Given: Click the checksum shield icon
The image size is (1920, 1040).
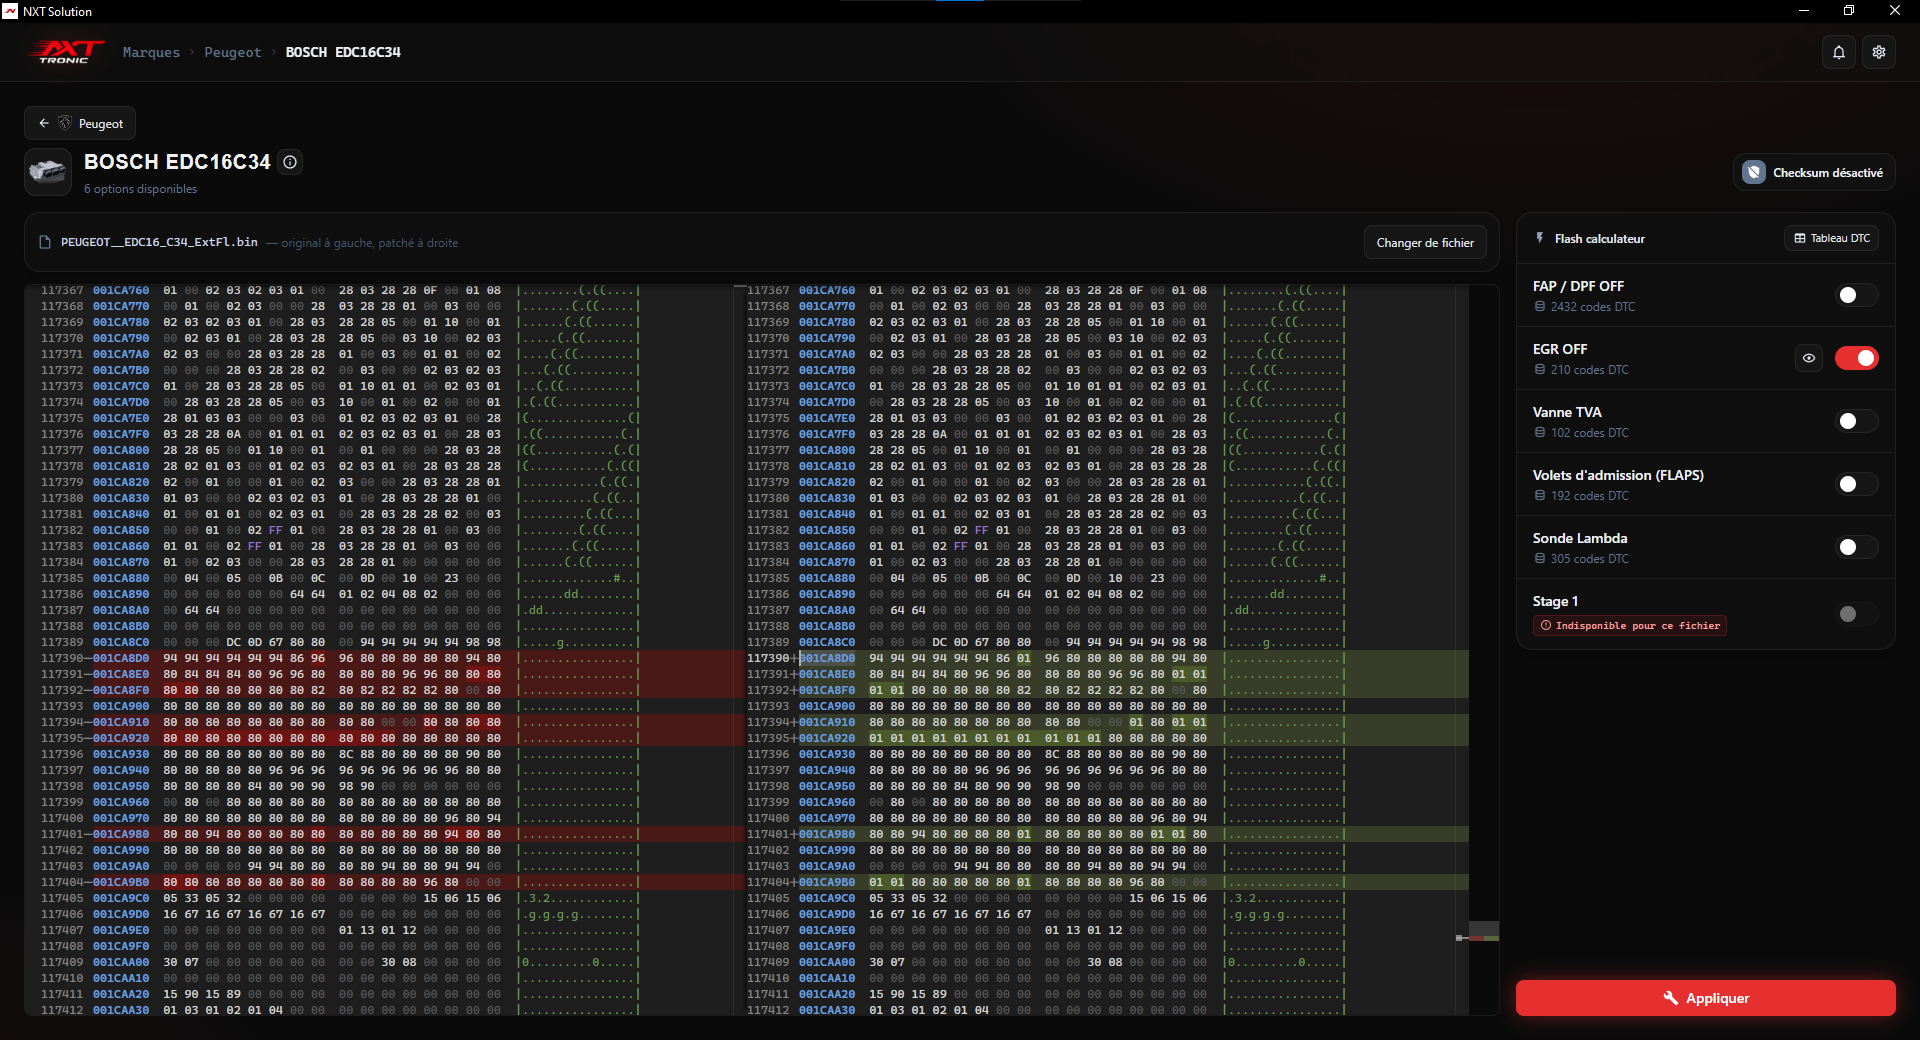Looking at the screenshot, I should coord(1754,172).
